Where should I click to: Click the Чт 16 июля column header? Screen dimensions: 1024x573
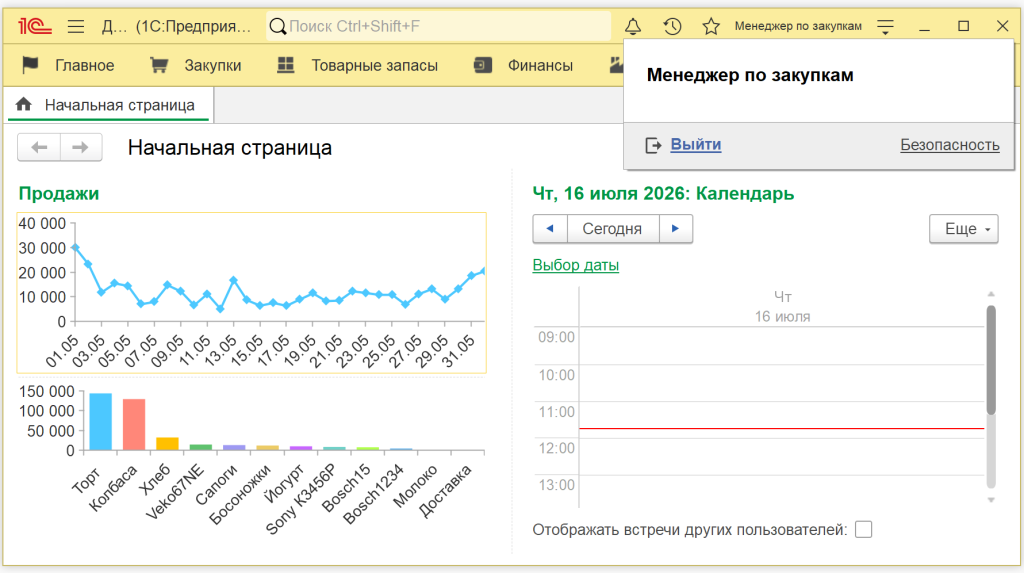(x=782, y=306)
